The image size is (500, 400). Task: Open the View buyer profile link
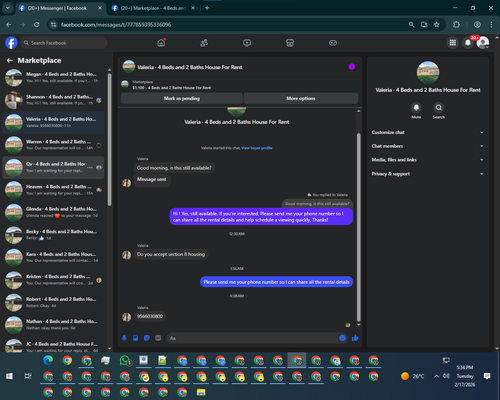pyautogui.click(x=257, y=148)
